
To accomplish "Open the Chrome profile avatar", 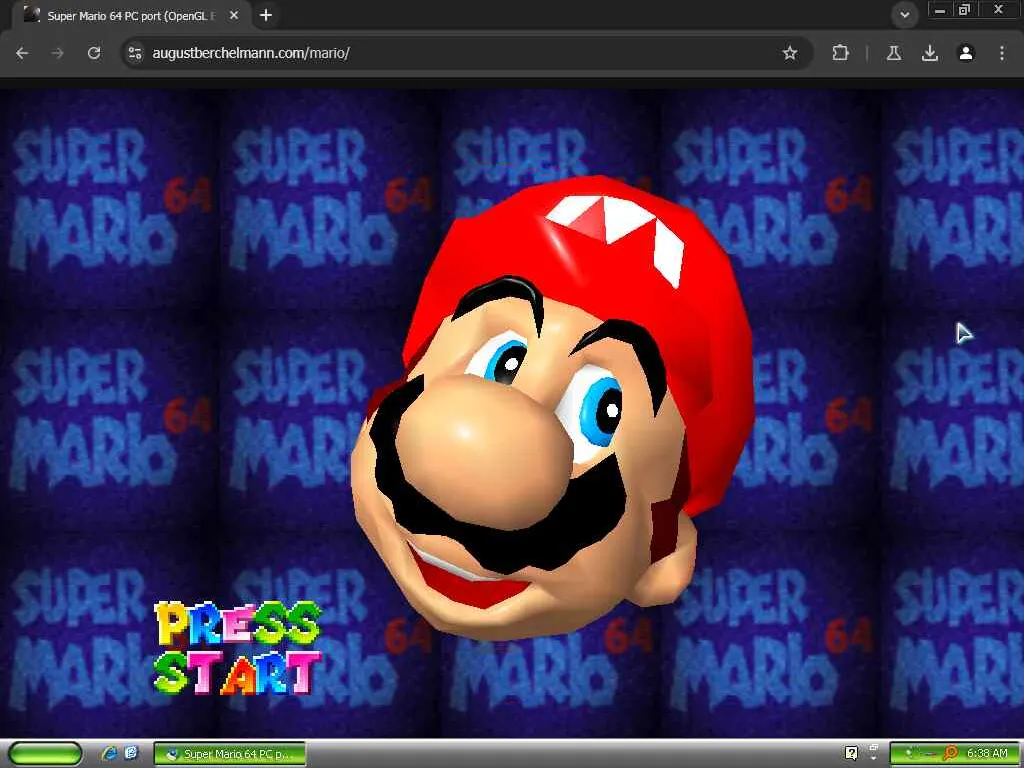I will 966,53.
